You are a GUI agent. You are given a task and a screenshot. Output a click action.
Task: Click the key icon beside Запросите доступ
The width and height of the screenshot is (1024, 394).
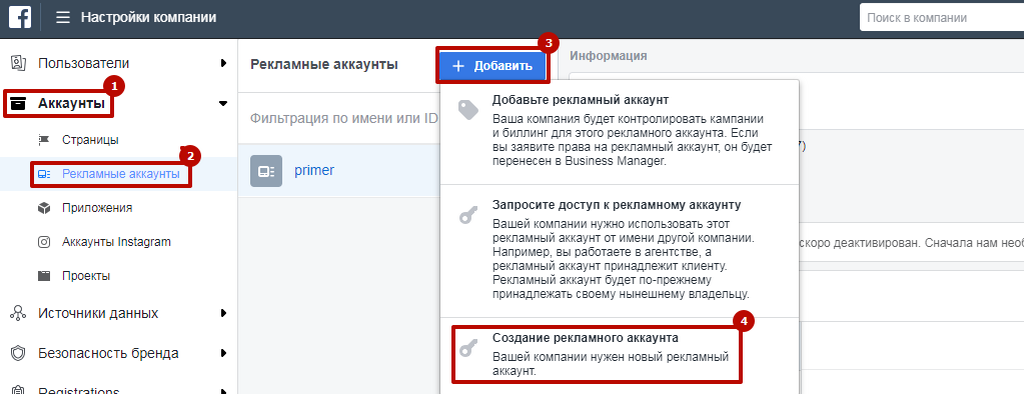(468, 214)
